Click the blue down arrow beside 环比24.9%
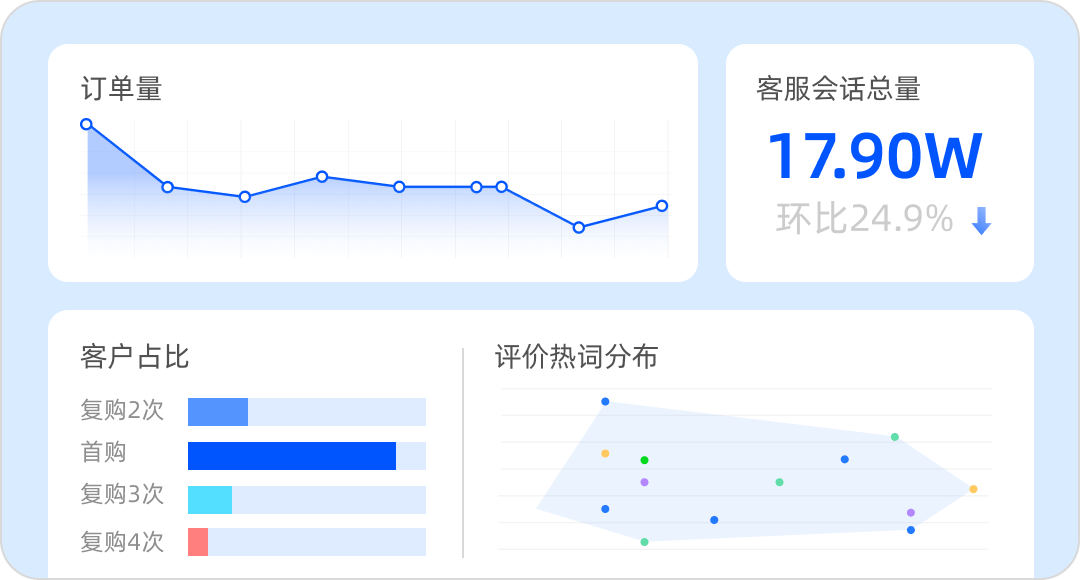The image size is (1080, 580). tap(981, 220)
